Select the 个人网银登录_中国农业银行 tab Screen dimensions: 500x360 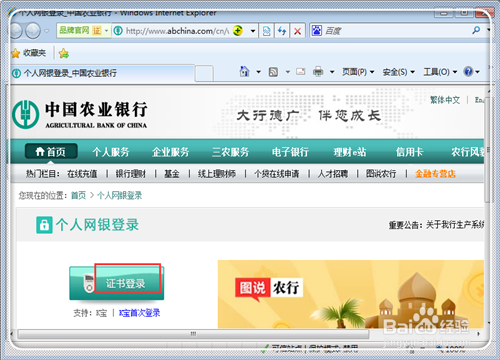coord(102,73)
